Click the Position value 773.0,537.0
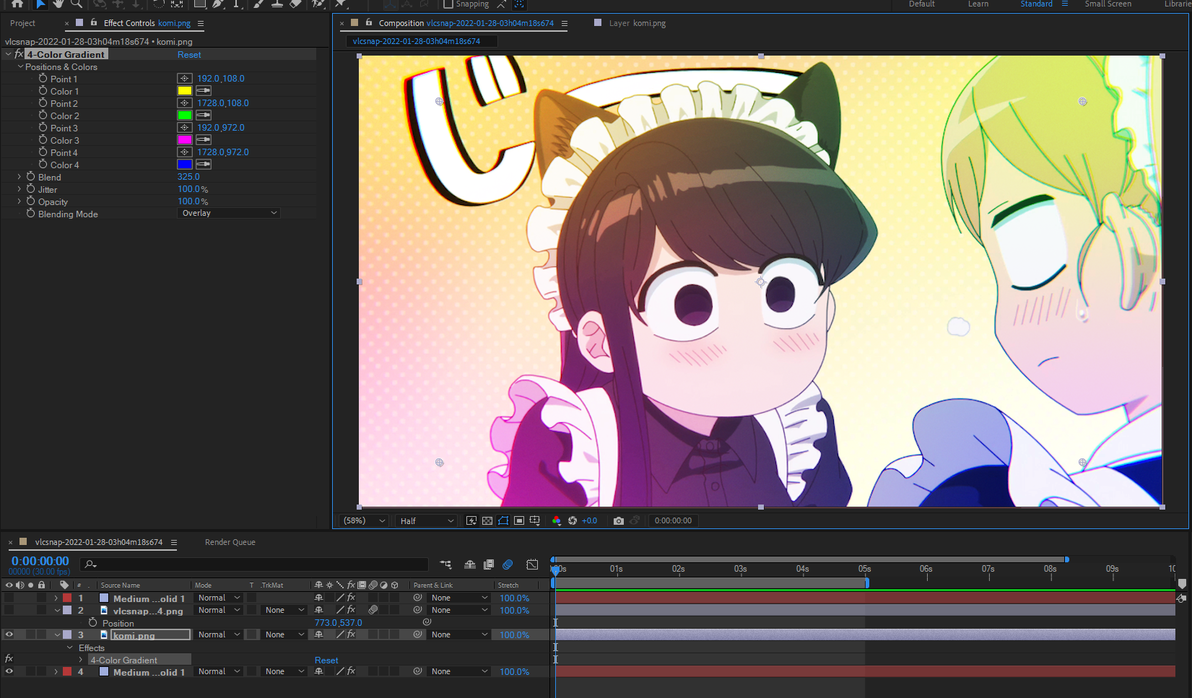Screen dimensions: 1192x698 [x=338, y=623]
